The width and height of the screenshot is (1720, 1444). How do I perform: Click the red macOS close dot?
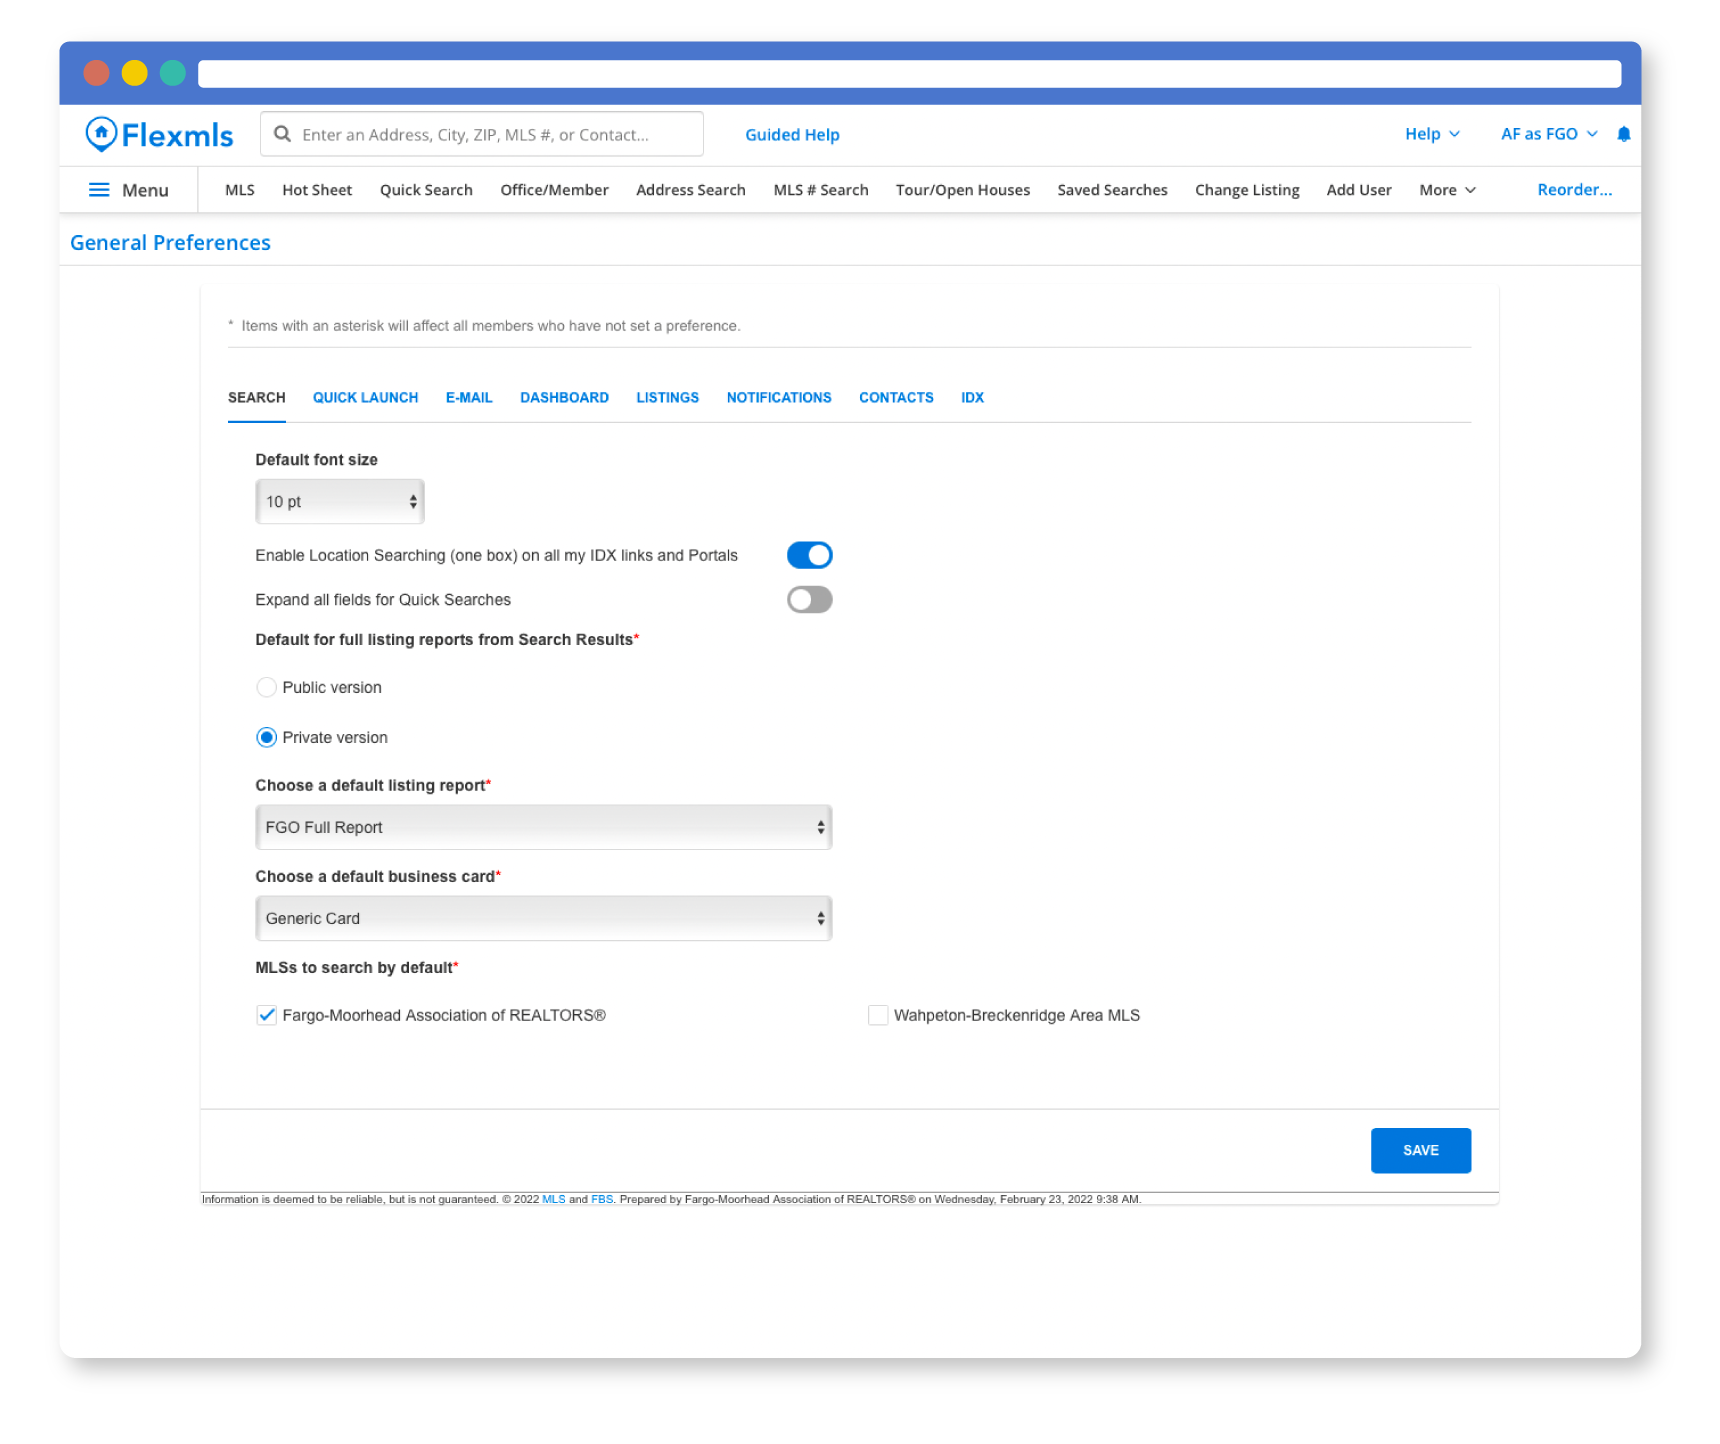97,73
